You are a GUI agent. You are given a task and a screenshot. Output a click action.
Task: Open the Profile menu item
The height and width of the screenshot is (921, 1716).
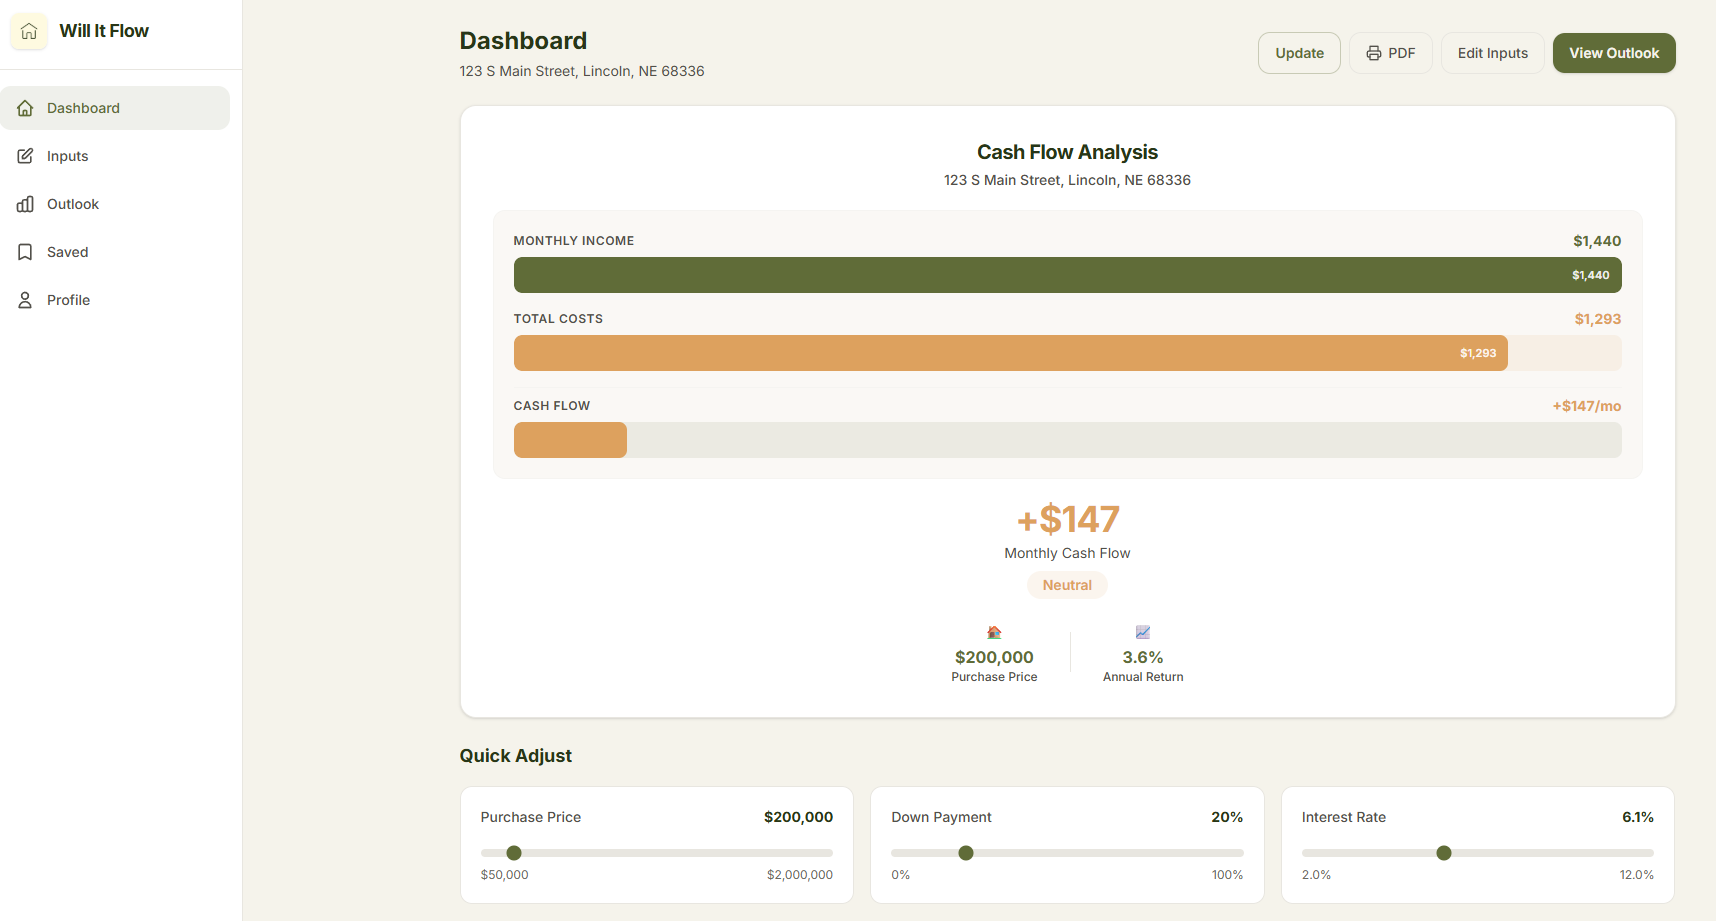tap(115, 300)
